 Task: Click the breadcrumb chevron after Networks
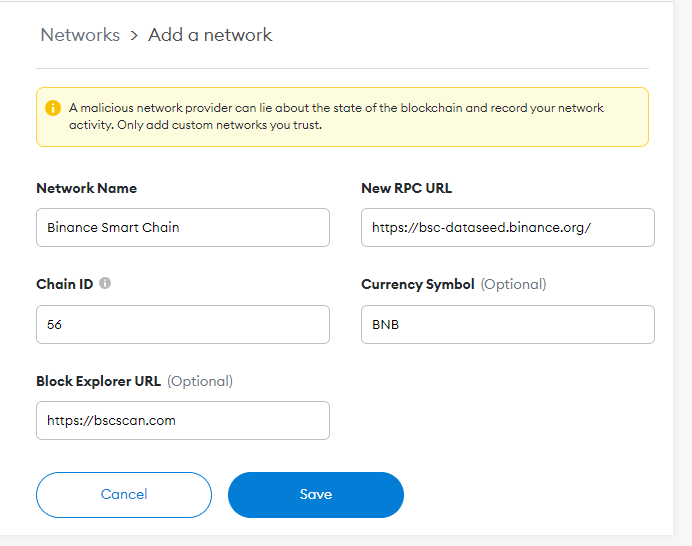pos(134,35)
